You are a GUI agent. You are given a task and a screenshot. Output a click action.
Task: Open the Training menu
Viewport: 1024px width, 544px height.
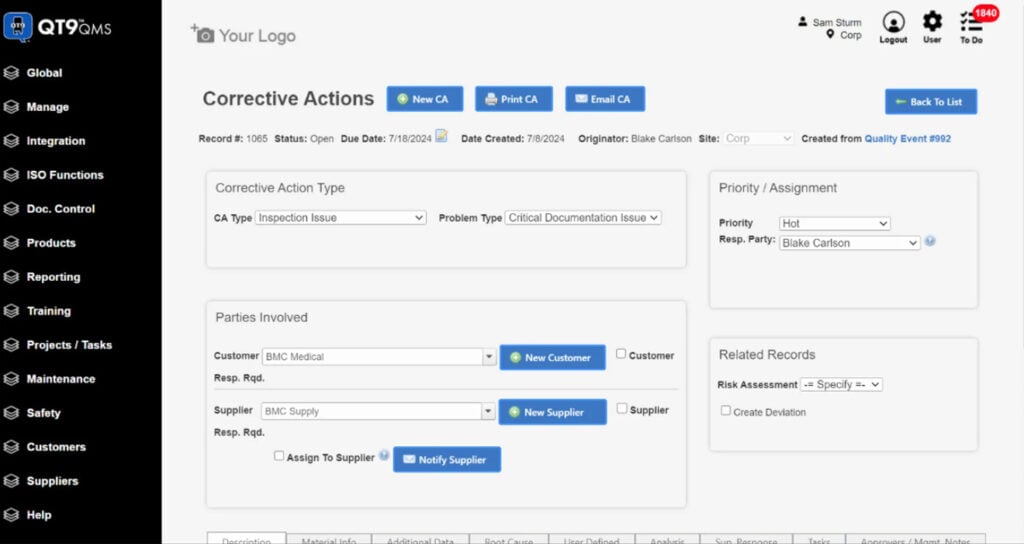(49, 310)
